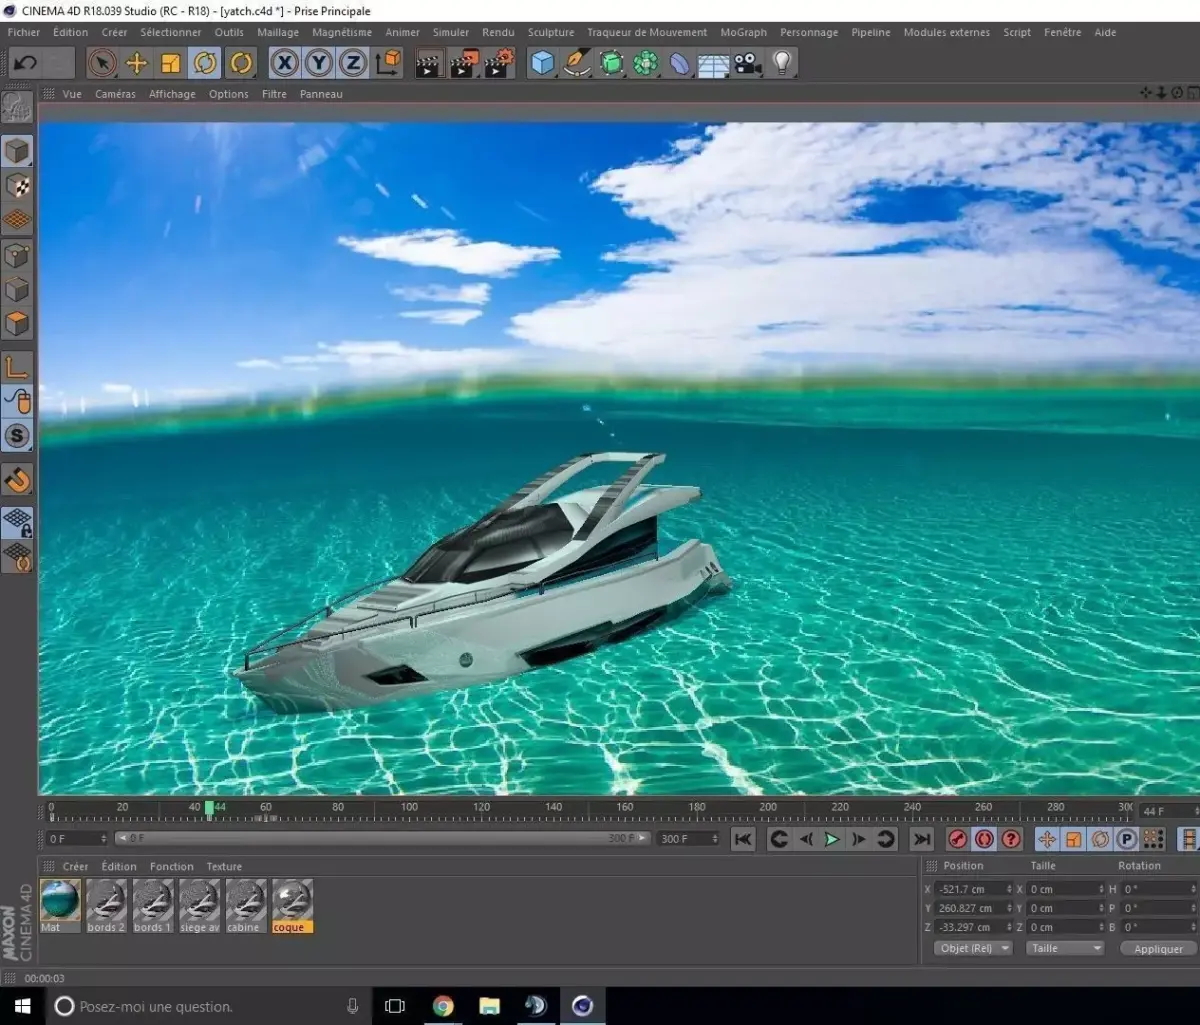Go to end of animation
Image resolution: width=1200 pixels, height=1025 pixels.
(922, 839)
